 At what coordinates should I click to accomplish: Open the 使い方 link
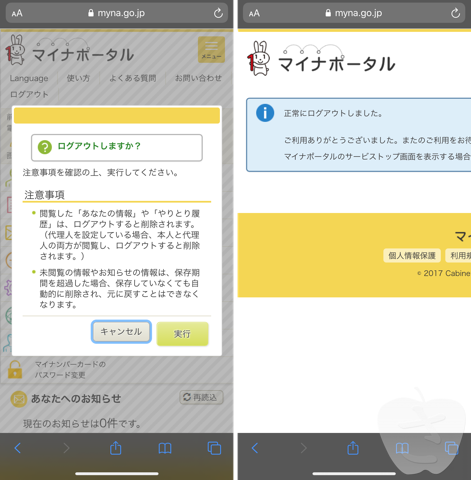pos(78,78)
